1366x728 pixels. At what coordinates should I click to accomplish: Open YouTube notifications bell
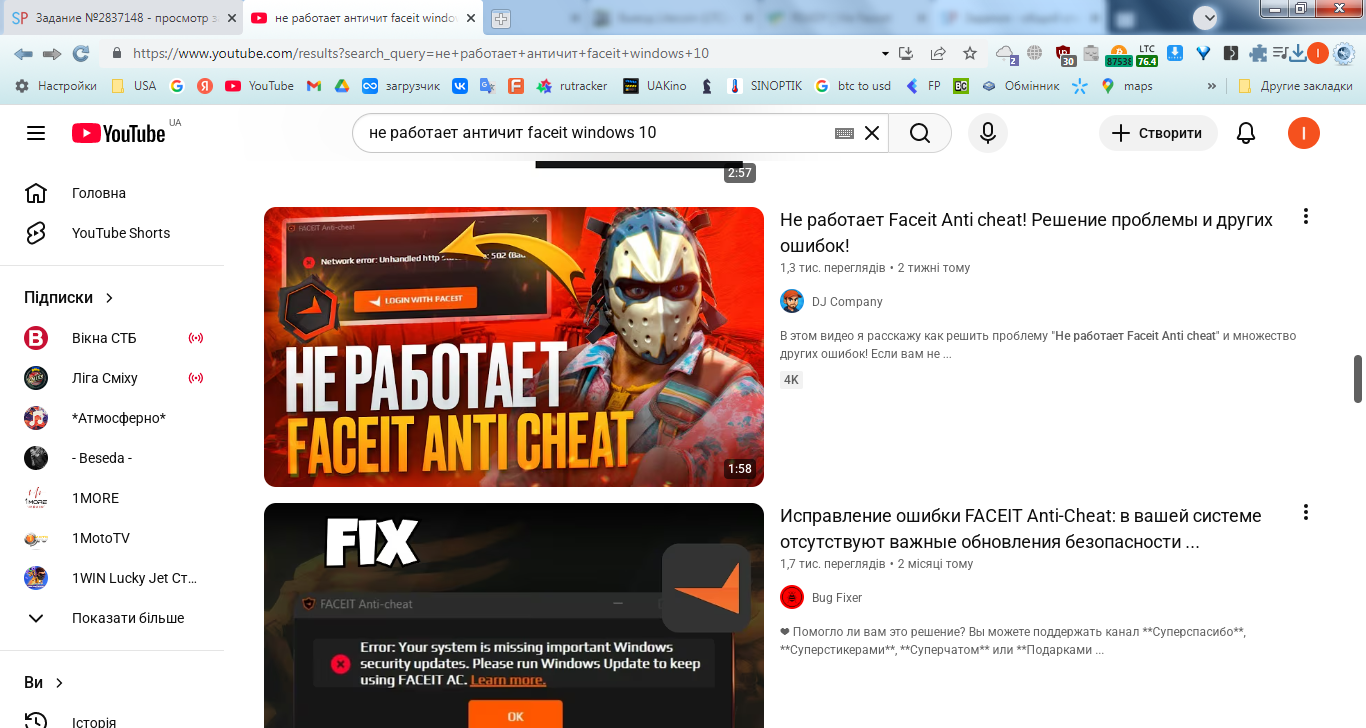click(1246, 133)
